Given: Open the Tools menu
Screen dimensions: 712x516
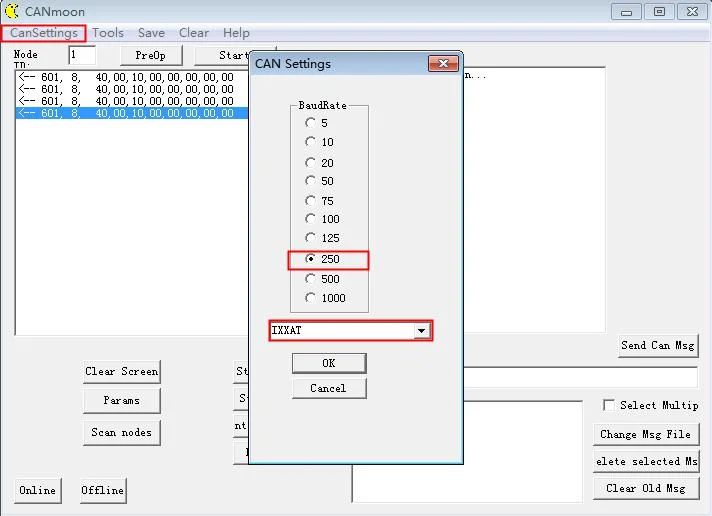Looking at the screenshot, I should (108, 33).
